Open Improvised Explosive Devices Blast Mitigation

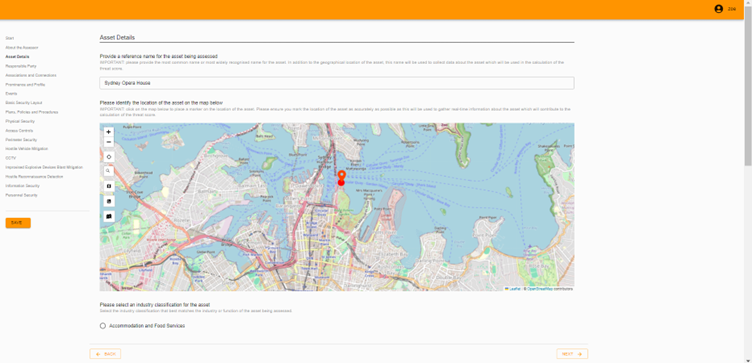tap(44, 168)
